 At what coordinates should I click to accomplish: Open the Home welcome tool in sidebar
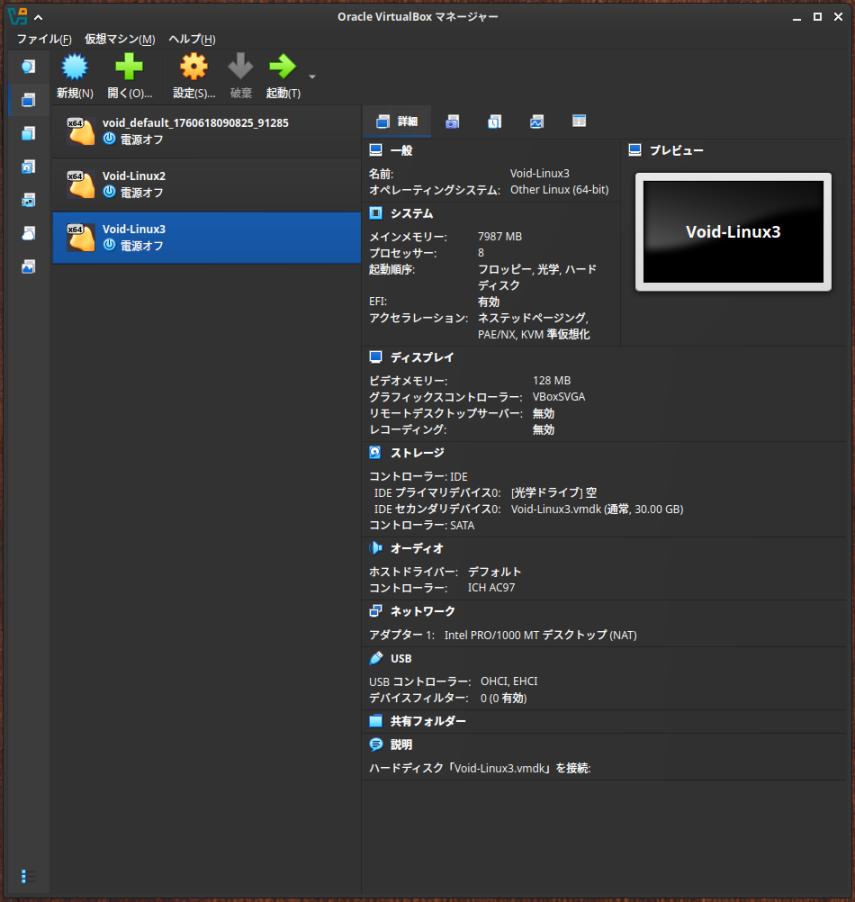coord(28,67)
